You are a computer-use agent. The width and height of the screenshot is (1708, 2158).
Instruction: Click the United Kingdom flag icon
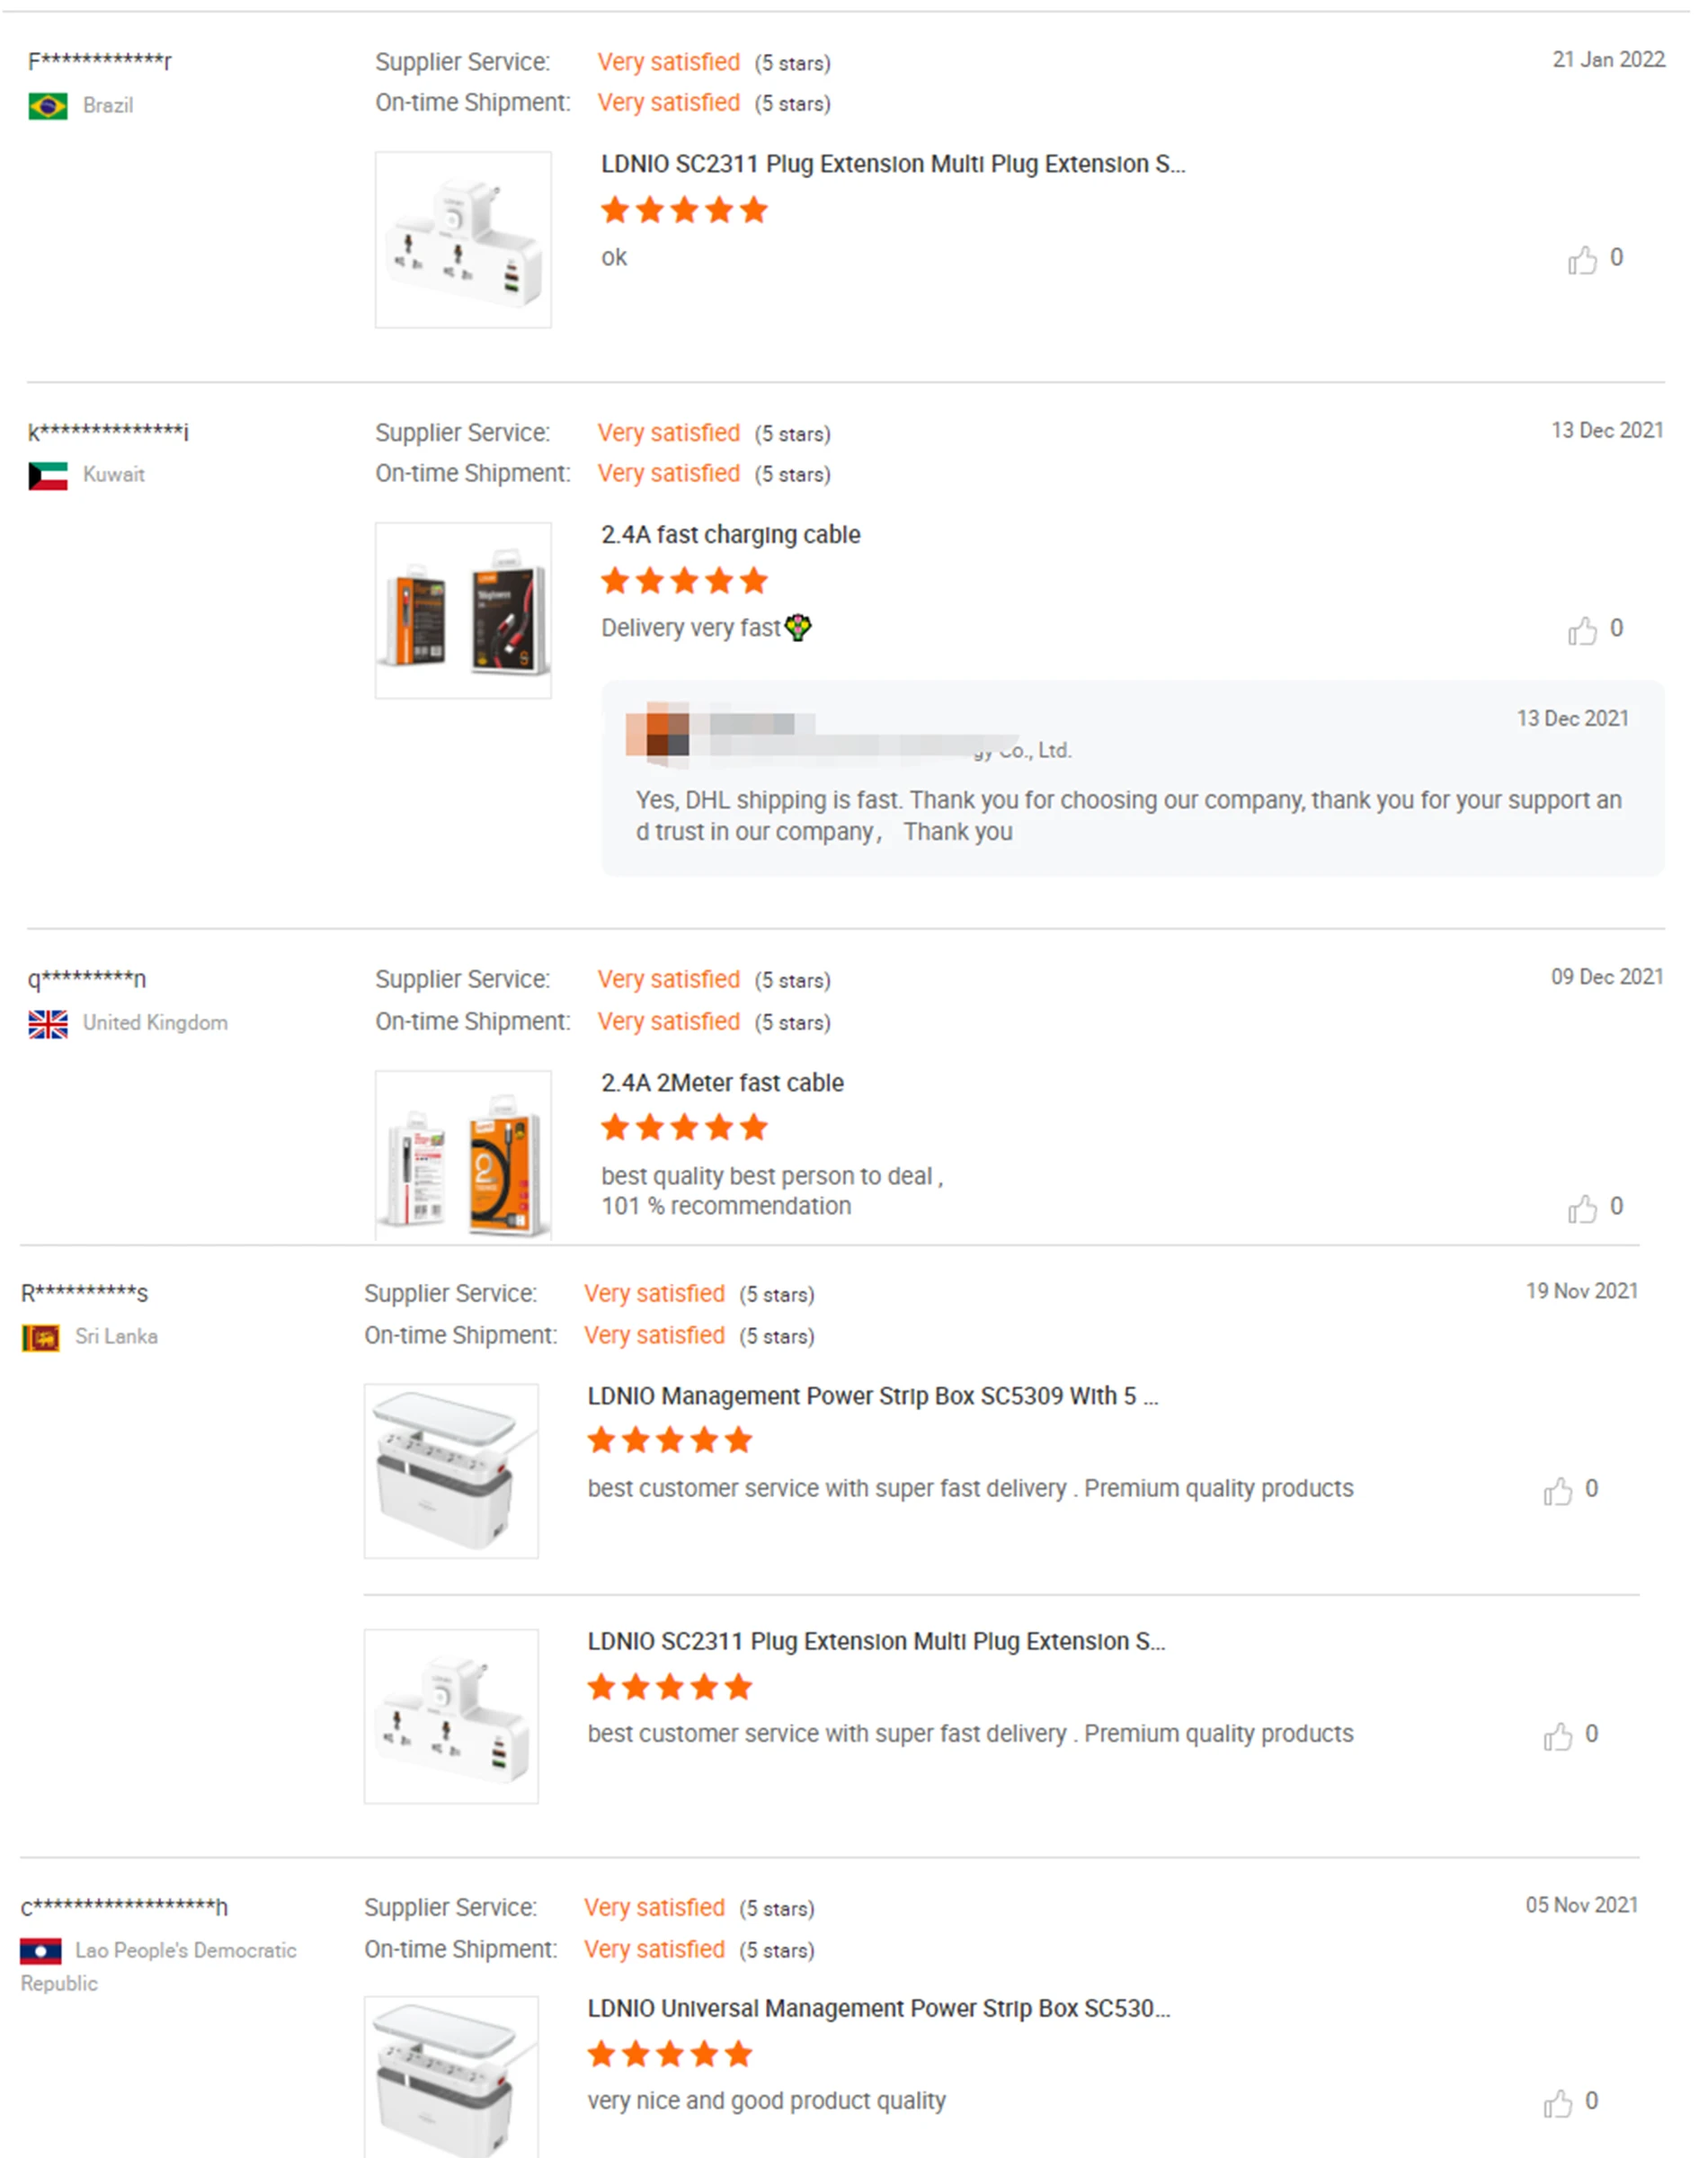(x=48, y=1024)
